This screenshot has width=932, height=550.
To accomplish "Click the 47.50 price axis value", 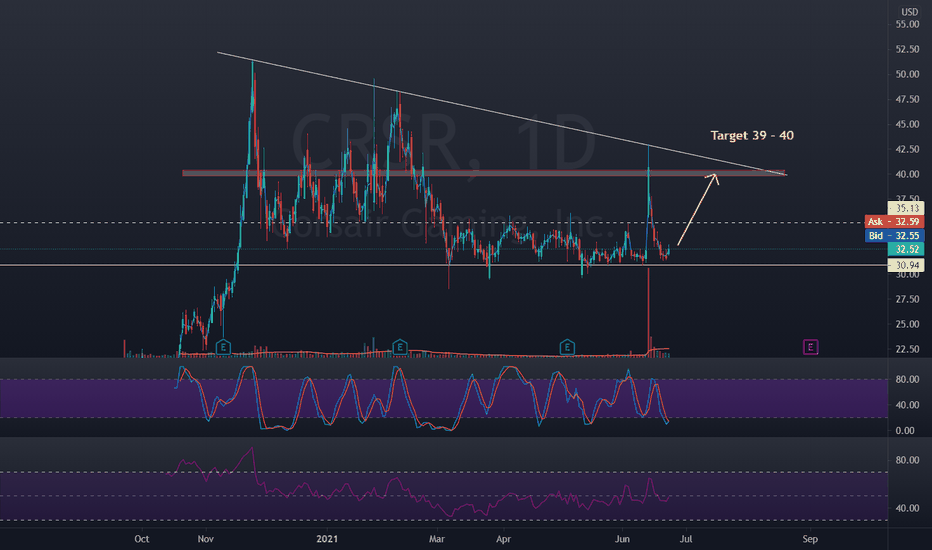I will coord(908,99).
